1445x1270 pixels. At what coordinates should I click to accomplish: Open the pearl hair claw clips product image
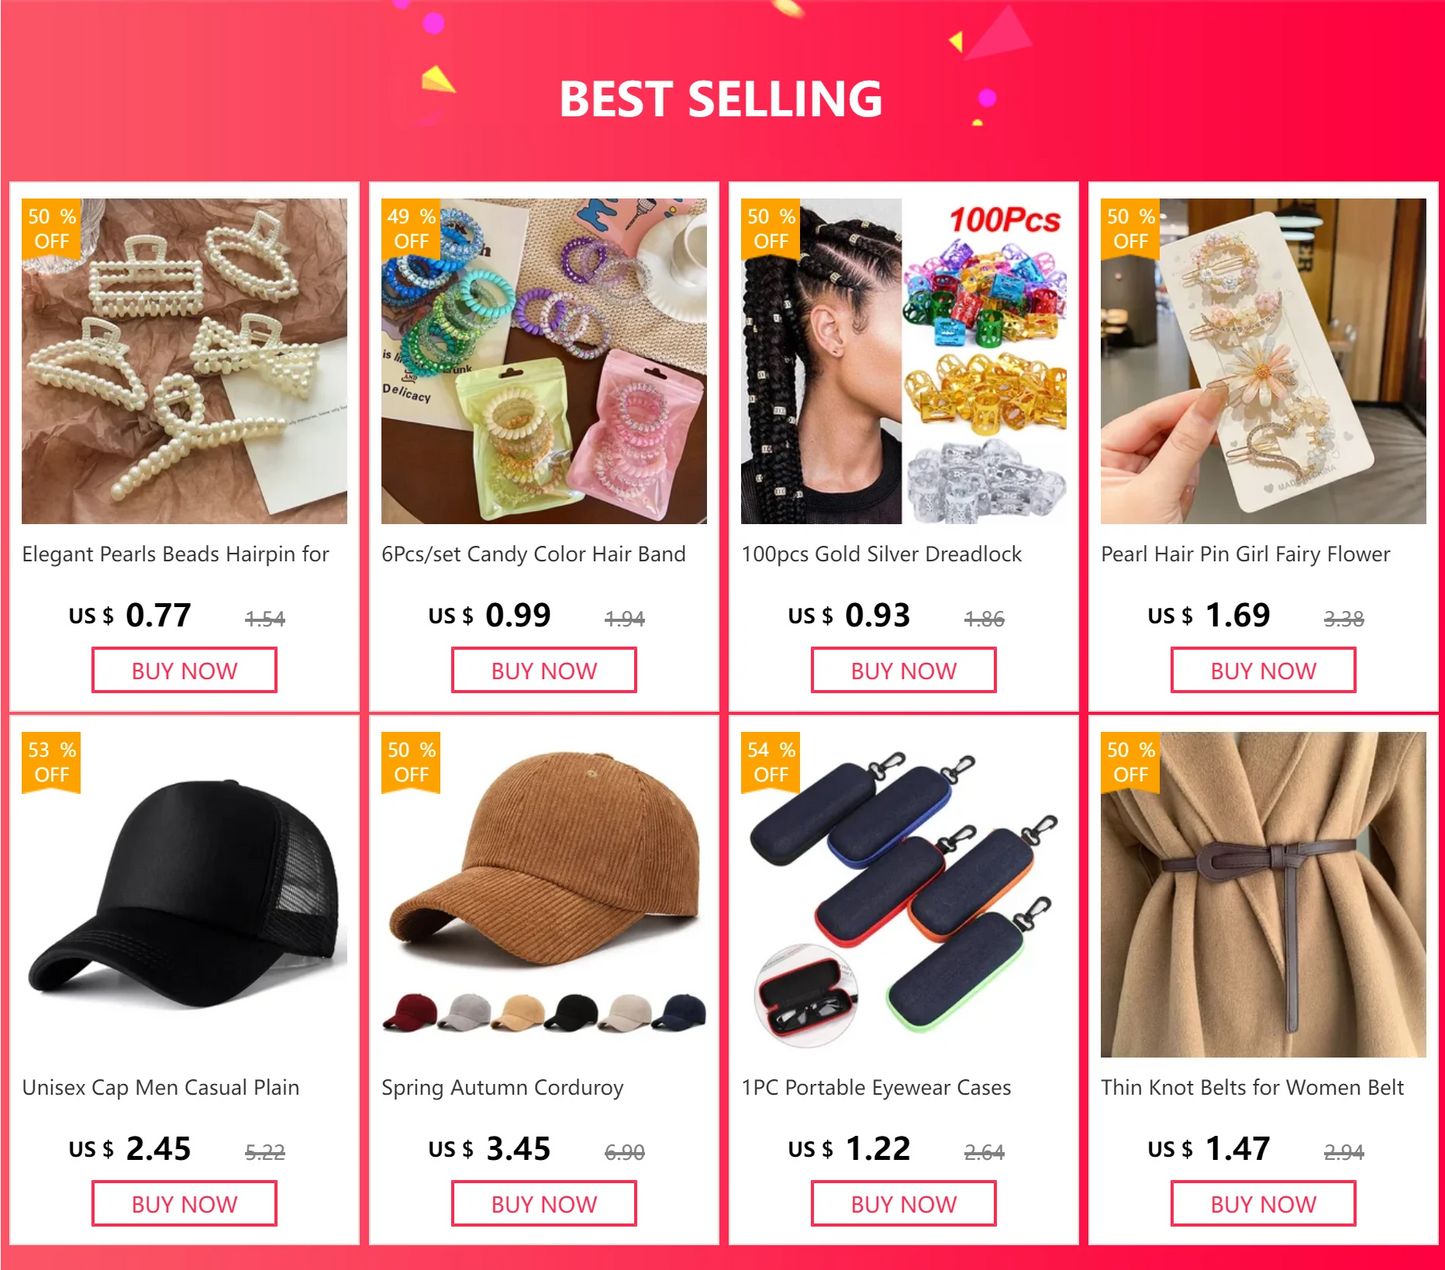click(x=184, y=361)
